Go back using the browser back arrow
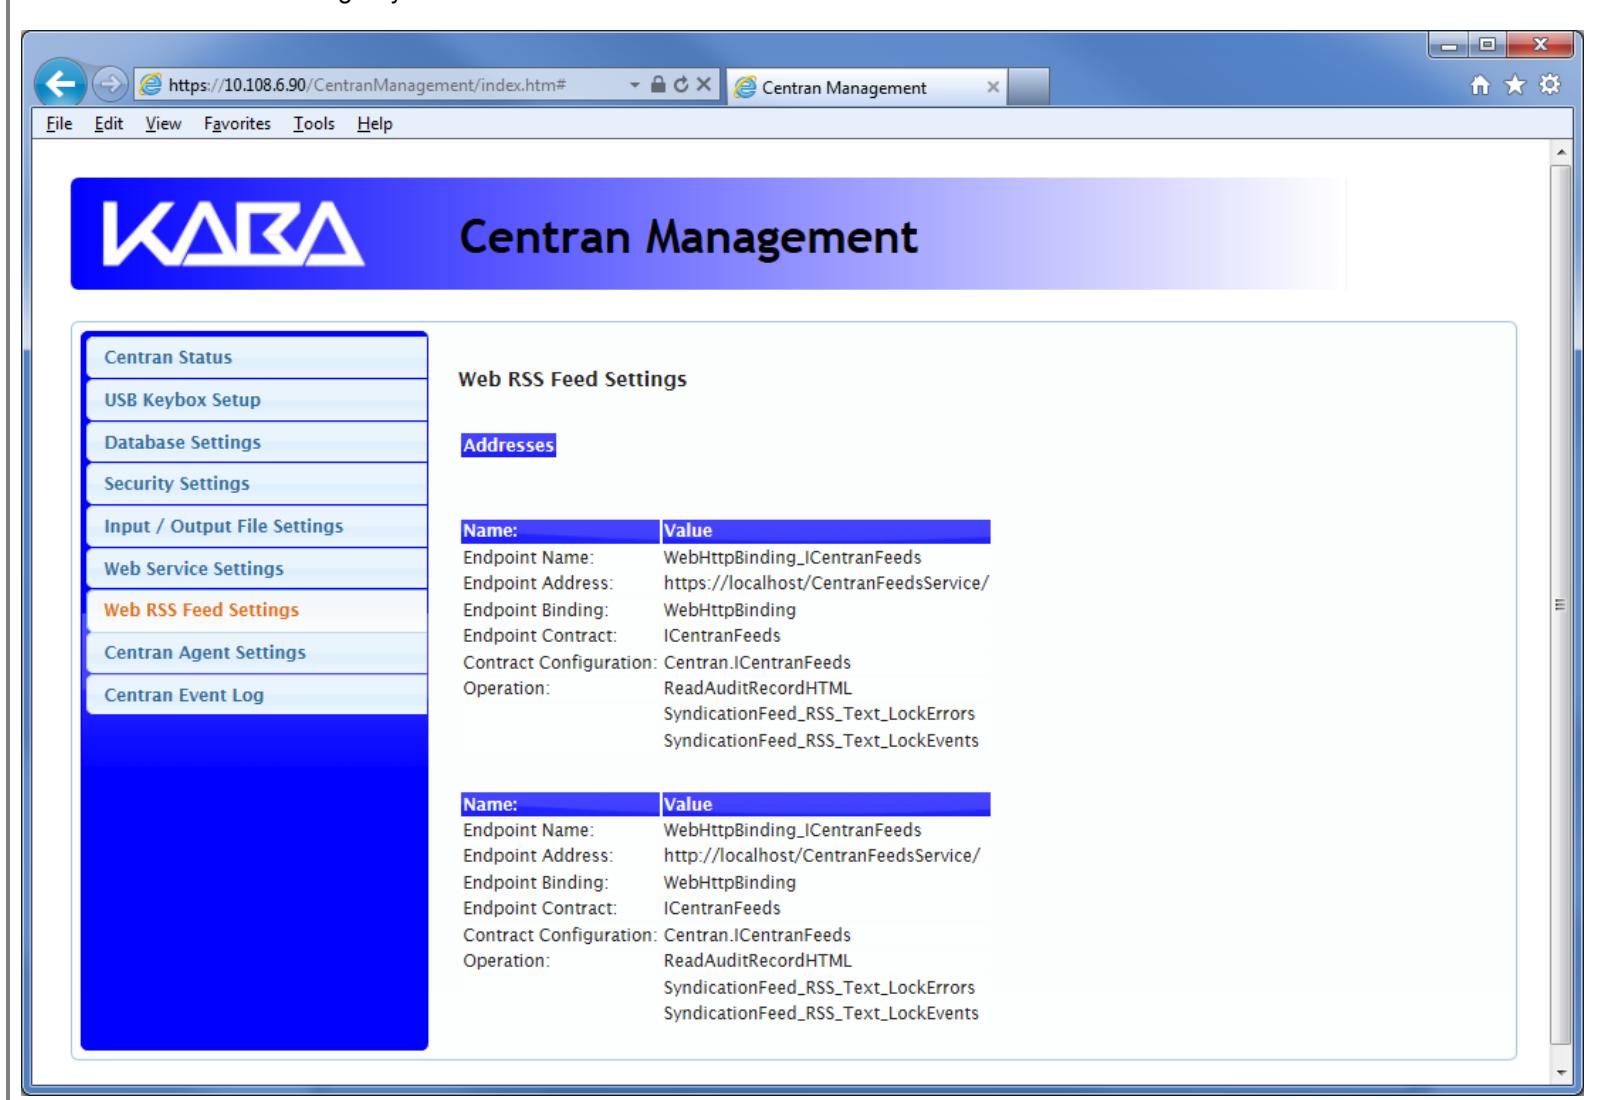Image resolution: width=1603 pixels, height=1100 pixels. coord(60,86)
